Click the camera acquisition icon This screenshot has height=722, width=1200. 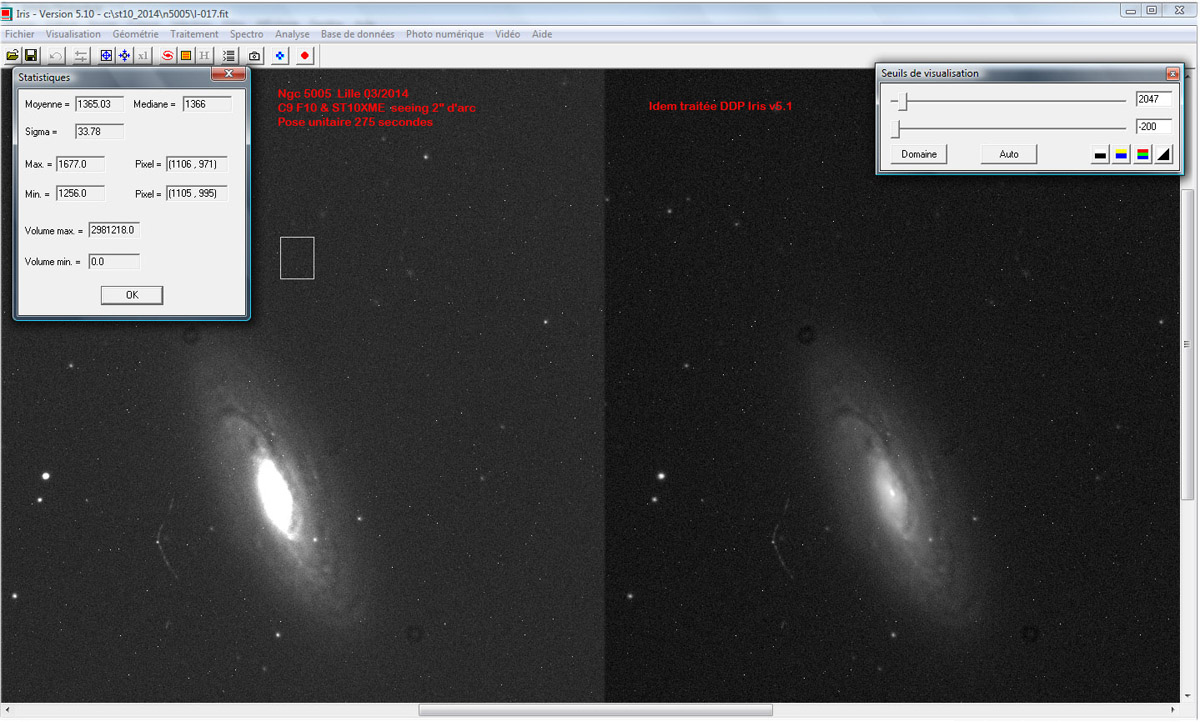(x=255, y=55)
